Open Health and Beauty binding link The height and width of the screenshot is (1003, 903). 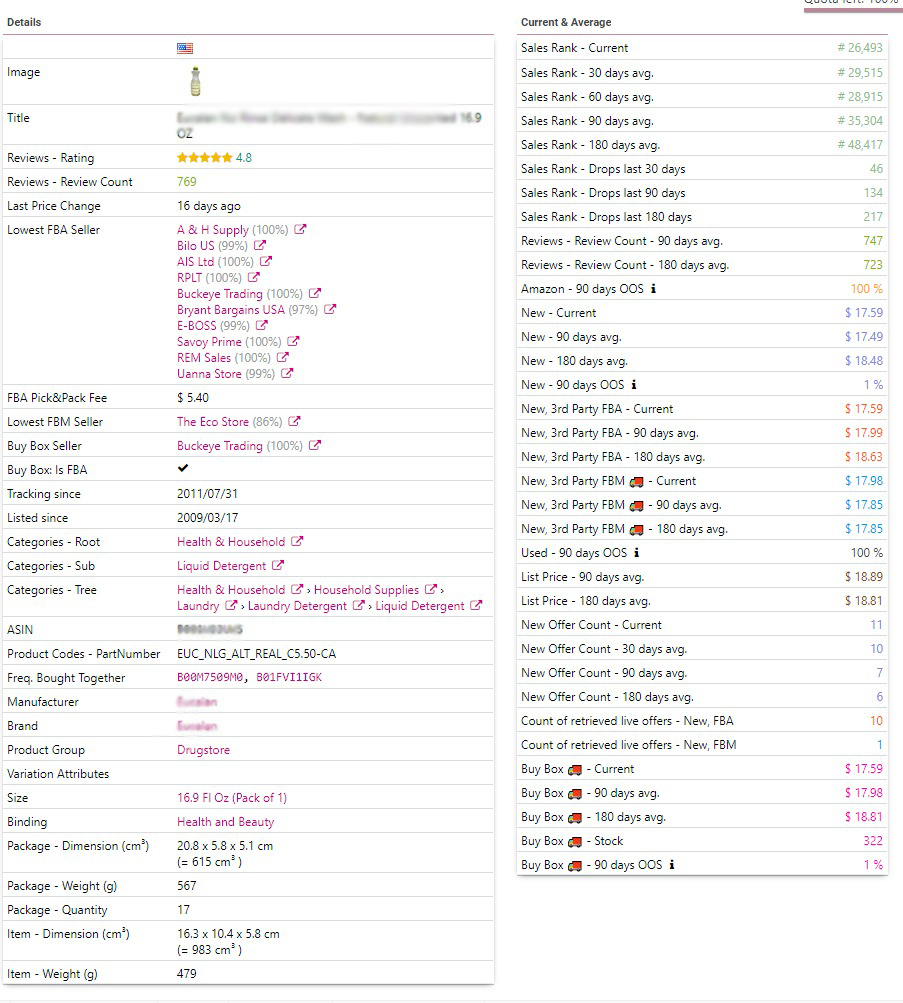226,822
